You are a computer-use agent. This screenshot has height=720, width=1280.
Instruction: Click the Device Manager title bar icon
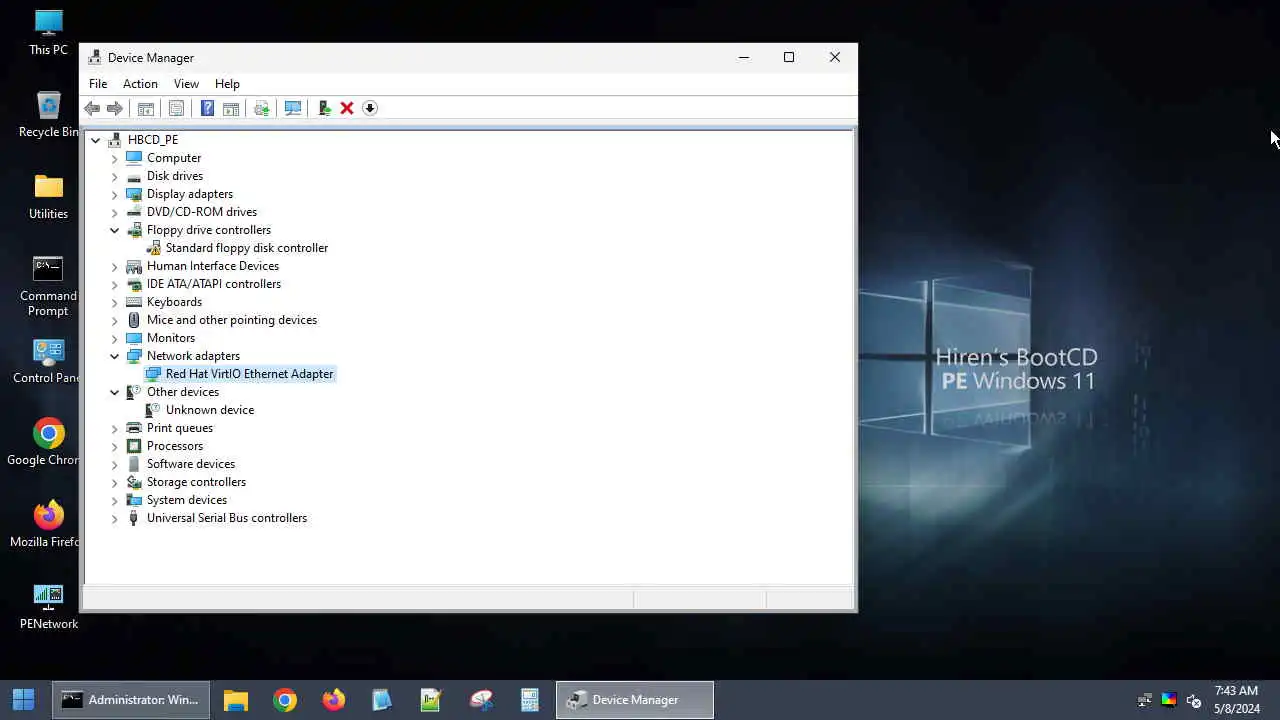tap(95, 57)
